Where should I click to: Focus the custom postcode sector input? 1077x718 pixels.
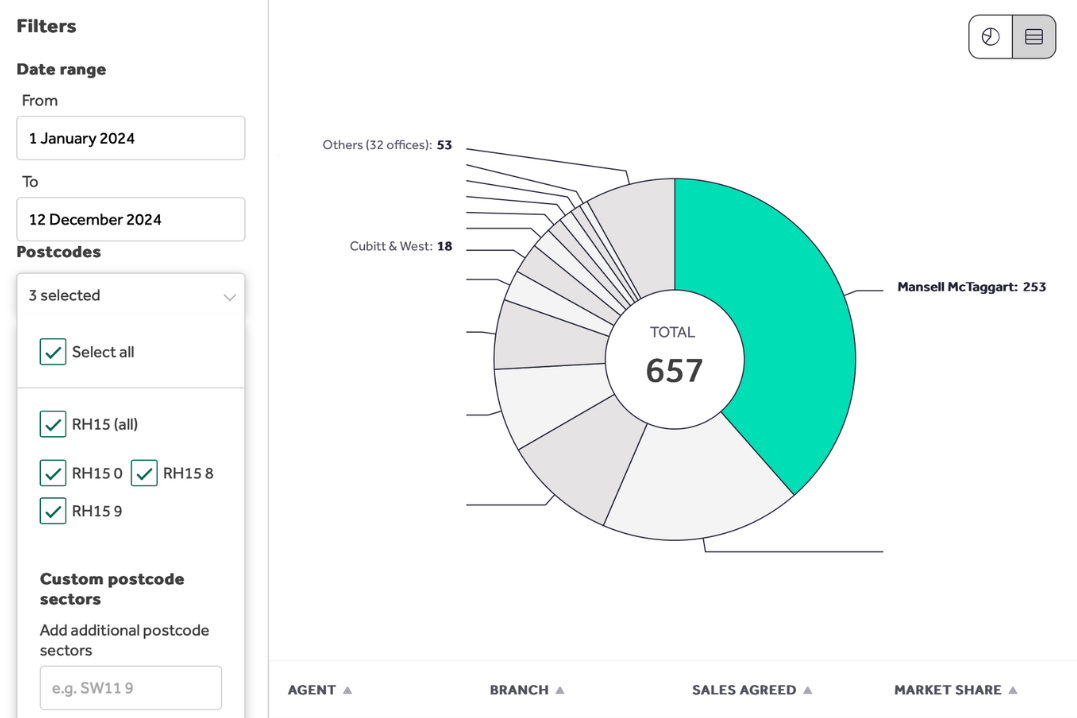coord(131,688)
